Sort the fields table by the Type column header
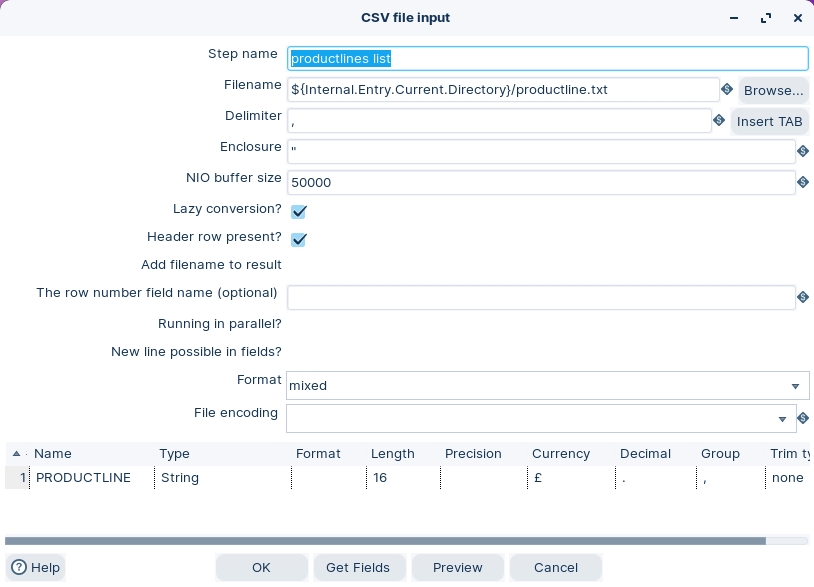This screenshot has width=814, height=587. coord(174,454)
